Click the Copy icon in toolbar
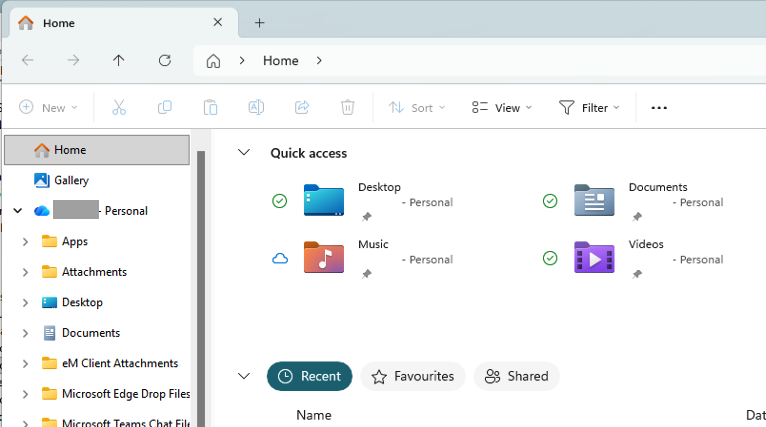This screenshot has width=766, height=427. pos(165,107)
